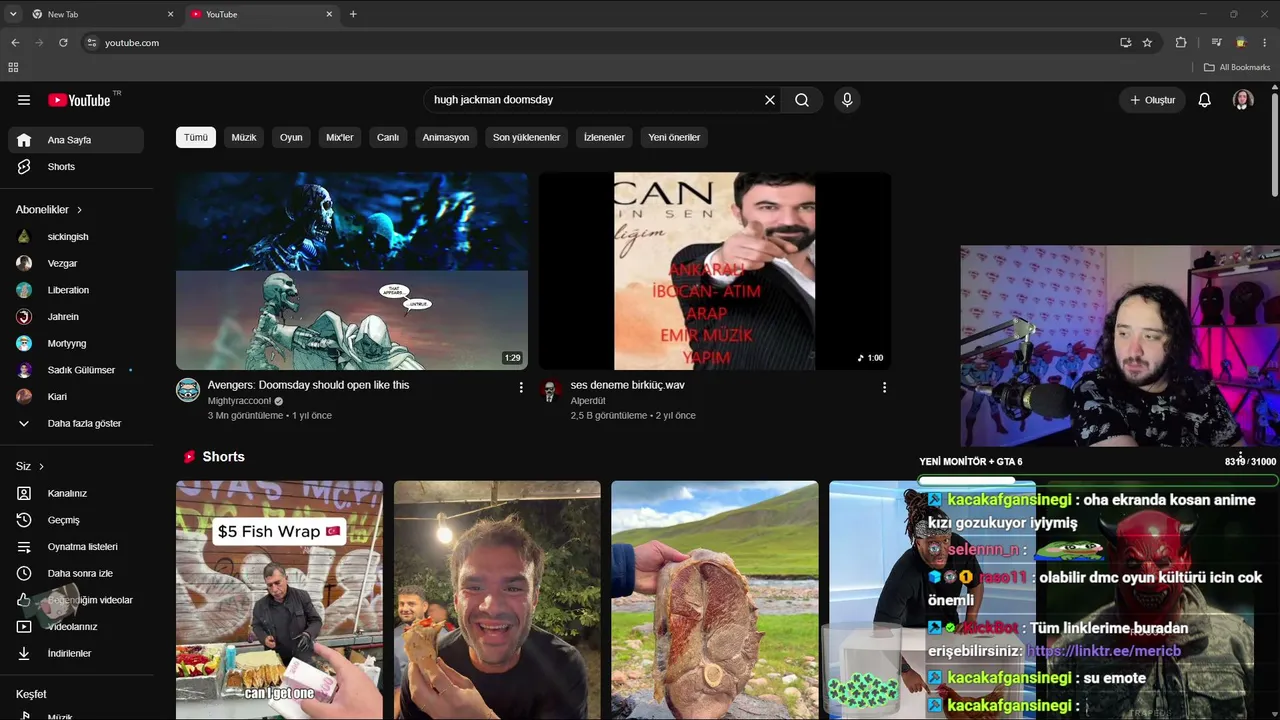Viewport: 1280px width, 720px height.
Task: Open the YouTube account avatar menu
Action: 1243,100
